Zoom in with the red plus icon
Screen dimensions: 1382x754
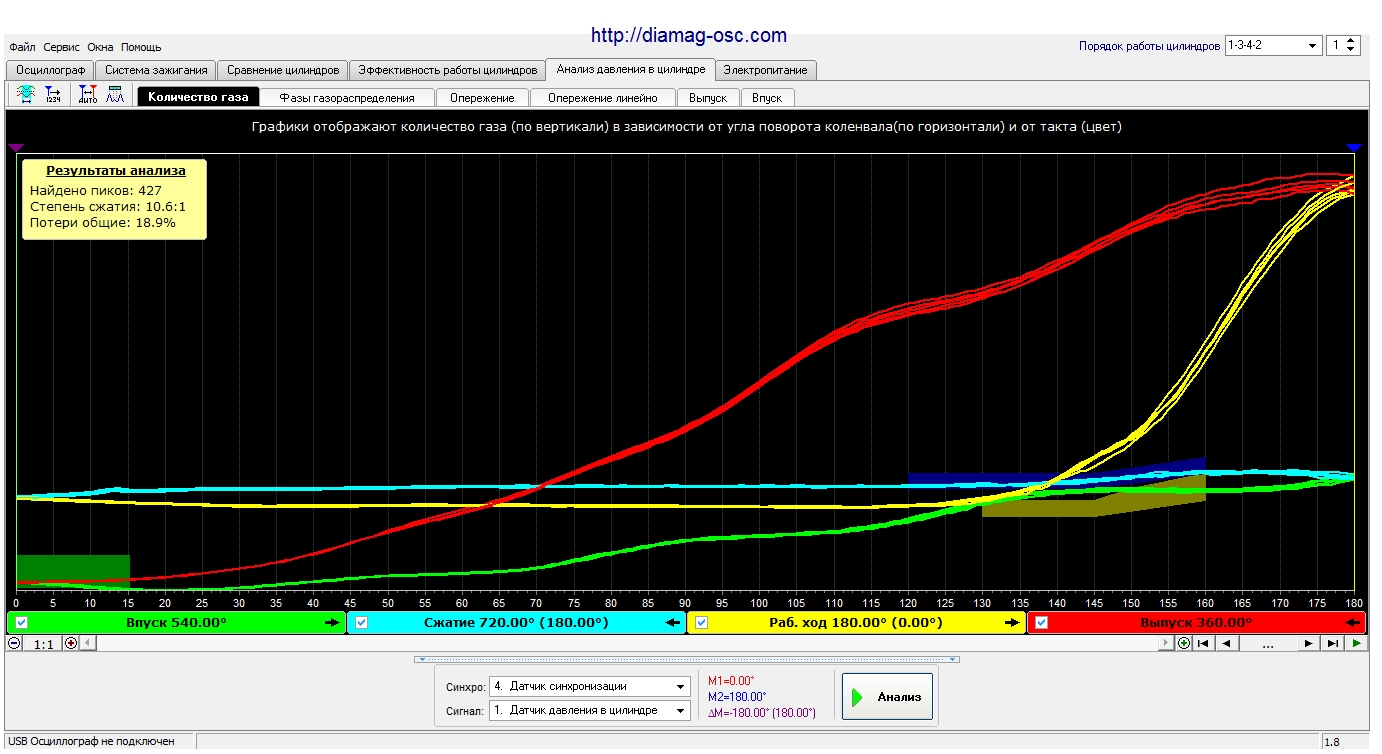pos(71,643)
